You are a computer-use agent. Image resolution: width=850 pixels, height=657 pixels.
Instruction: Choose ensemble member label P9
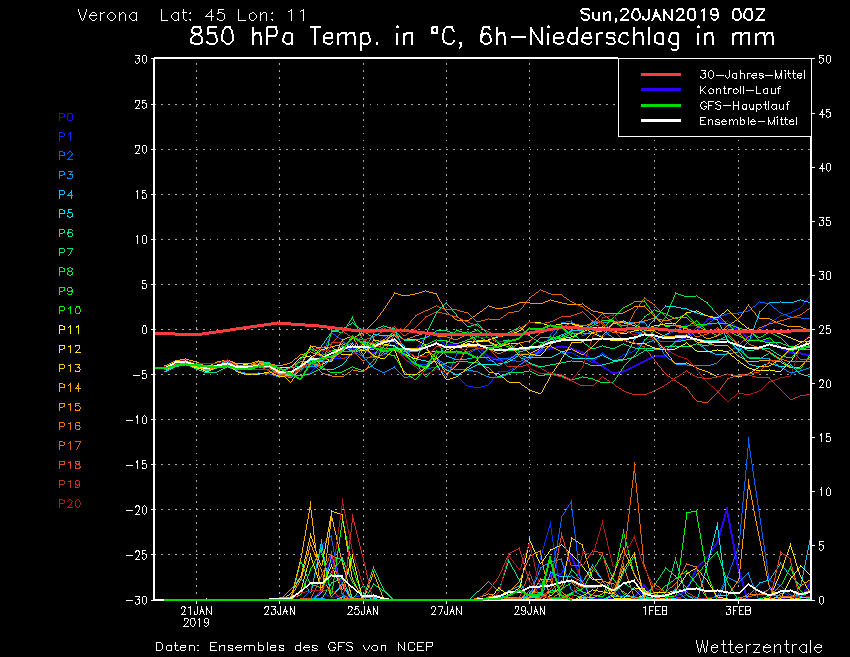[x=66, y=291]
